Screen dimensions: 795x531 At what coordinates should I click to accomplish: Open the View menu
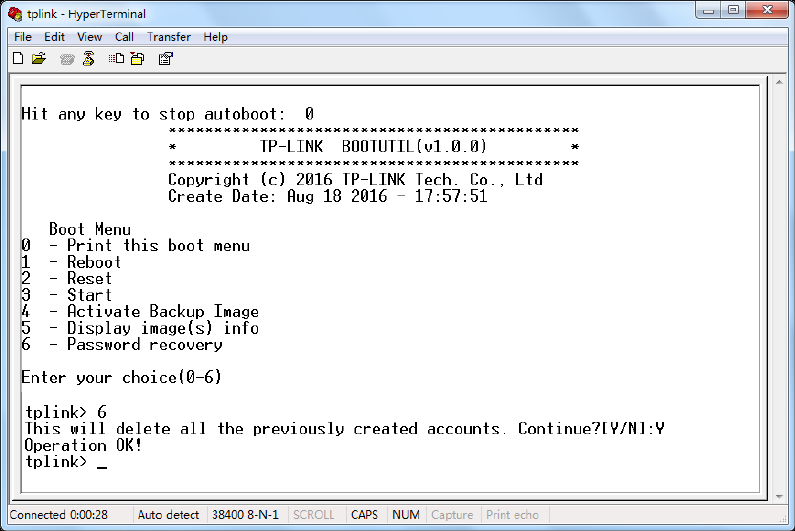click(90, 37)
